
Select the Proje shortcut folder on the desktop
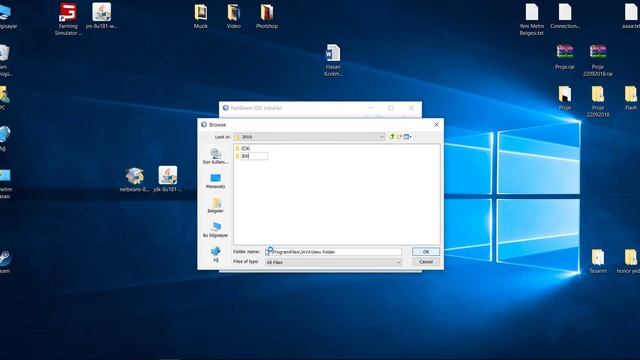point(565,98)
